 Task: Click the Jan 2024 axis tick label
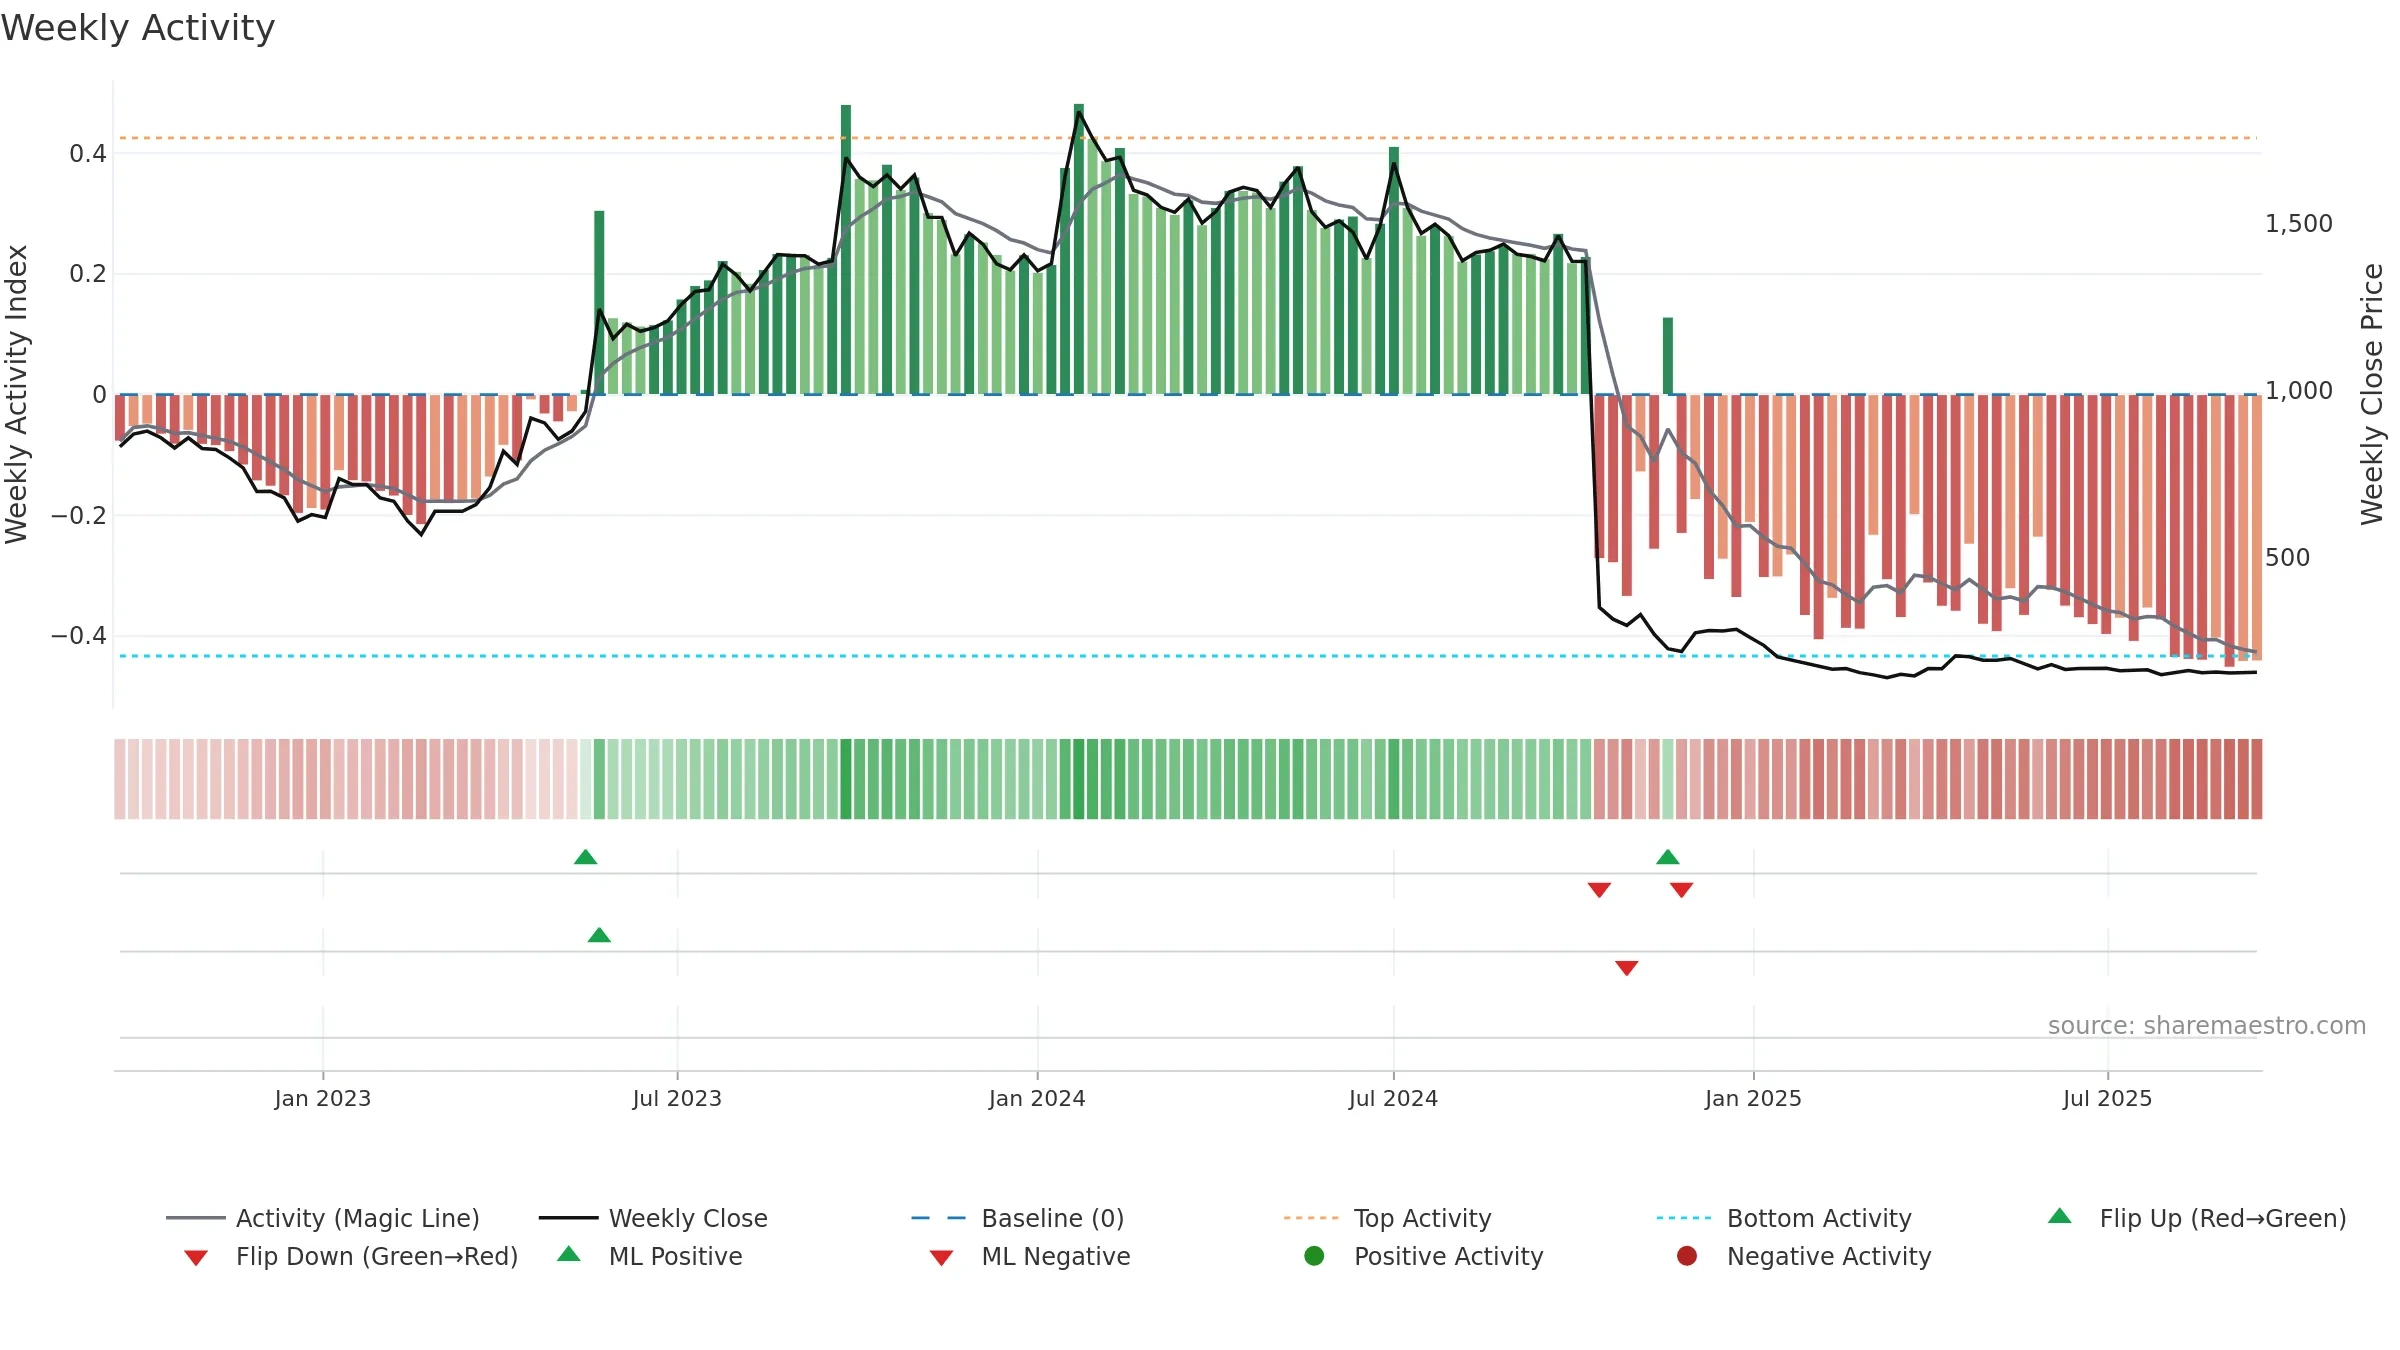click(1037, 1099)
